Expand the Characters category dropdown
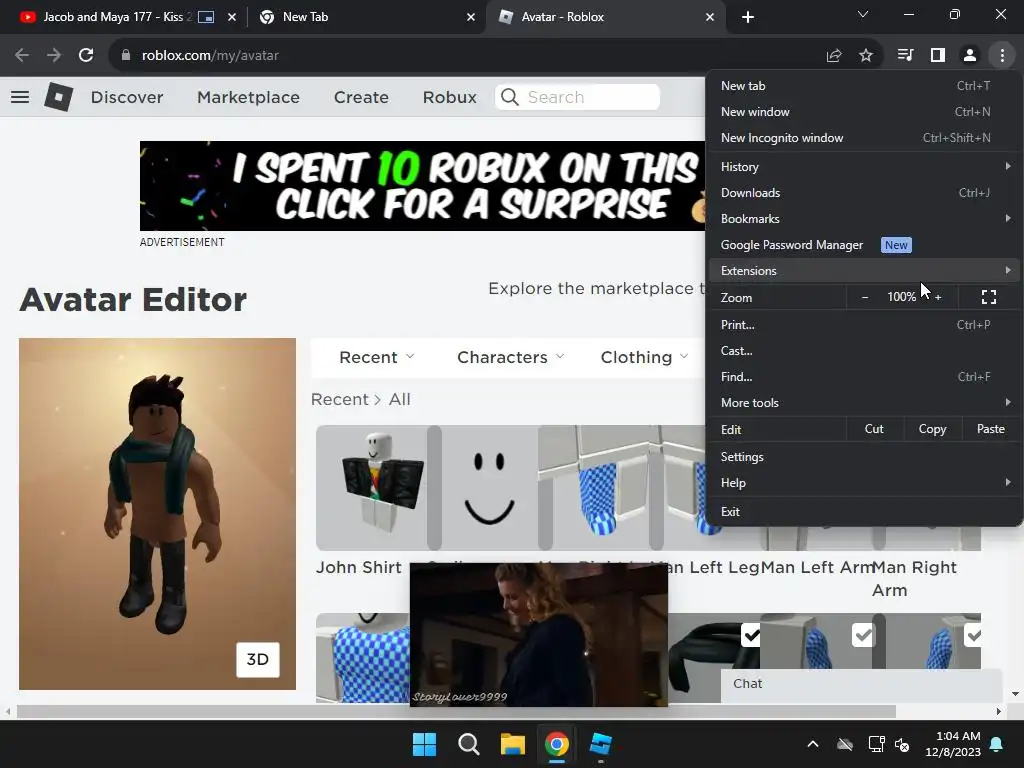The height and width of the screenshot is (768, 1024). coord(511,357)
